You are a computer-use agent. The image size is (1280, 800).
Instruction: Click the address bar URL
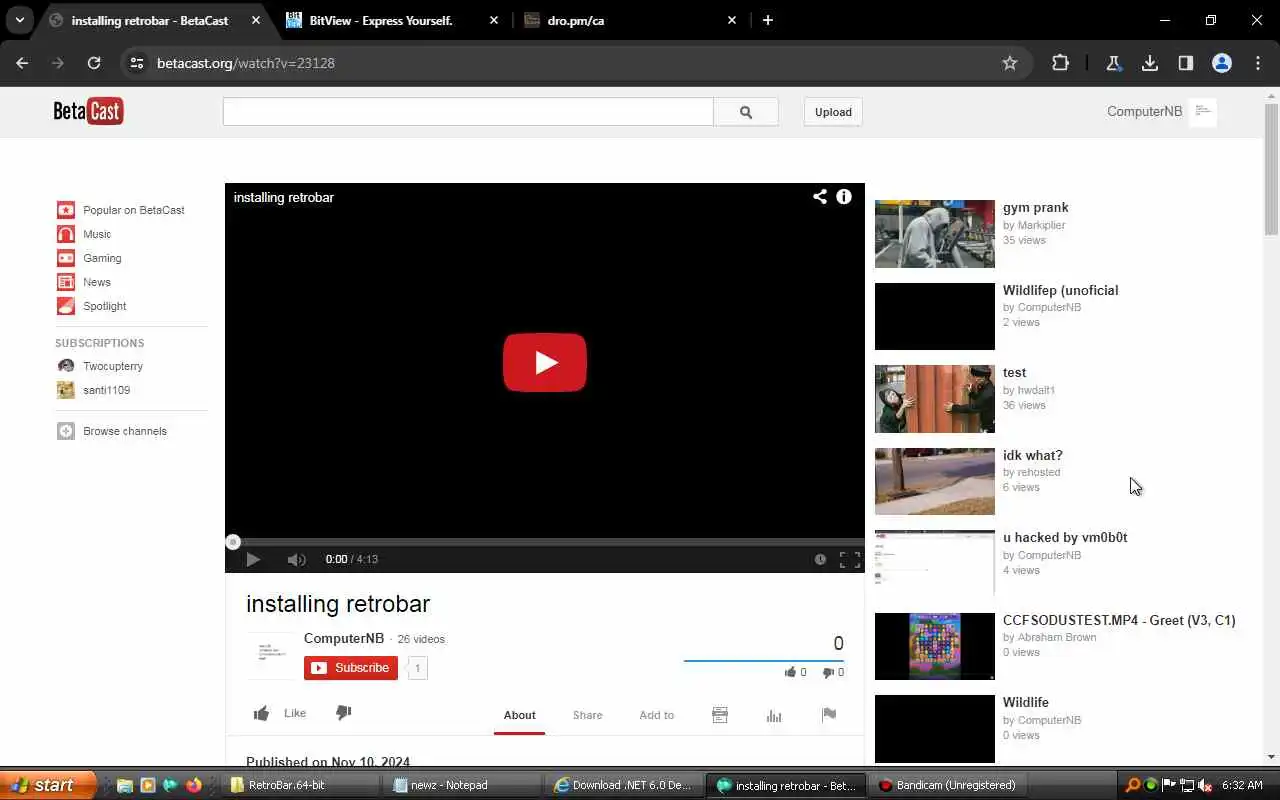(246, 63)
